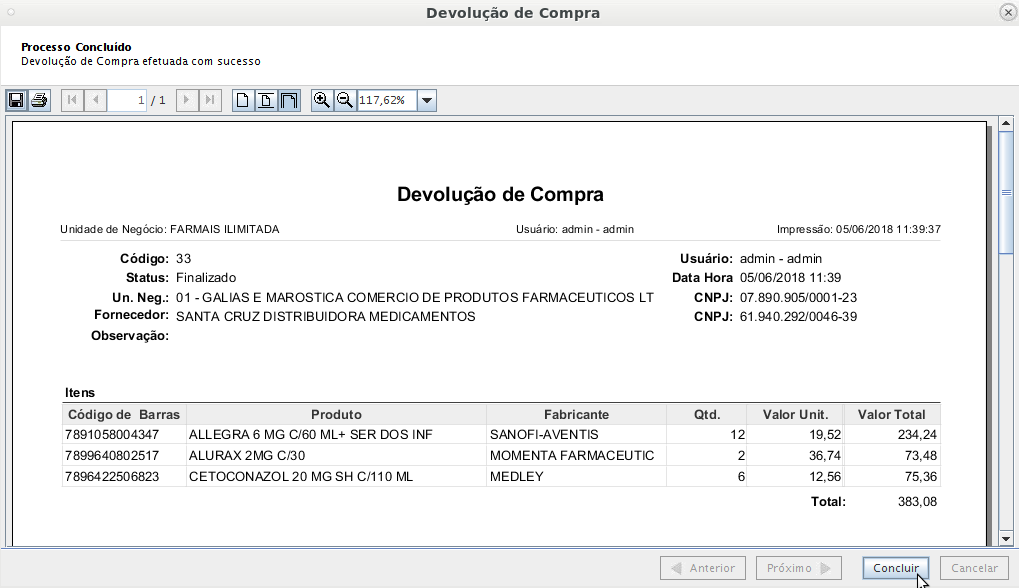Click the Valor Total column header
1019x588 pixels.
(892, 415)
